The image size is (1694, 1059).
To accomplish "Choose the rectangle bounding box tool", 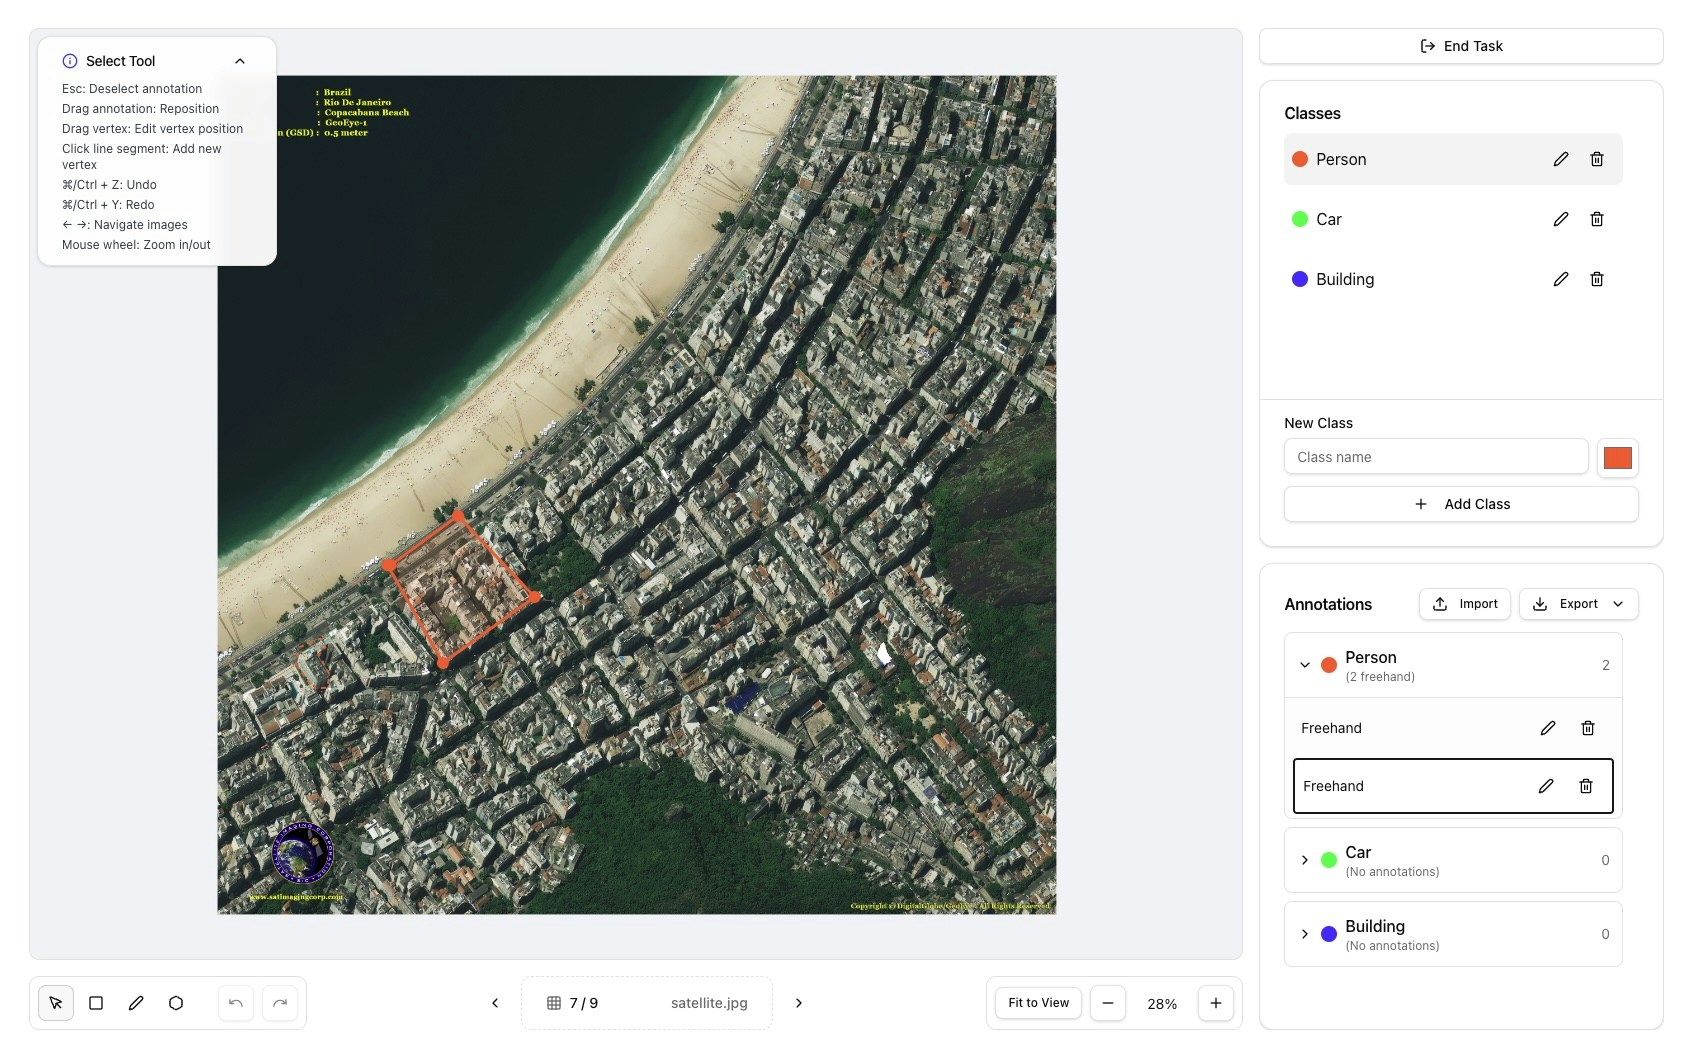I will pyautogui.click(x=96, y=1003).
